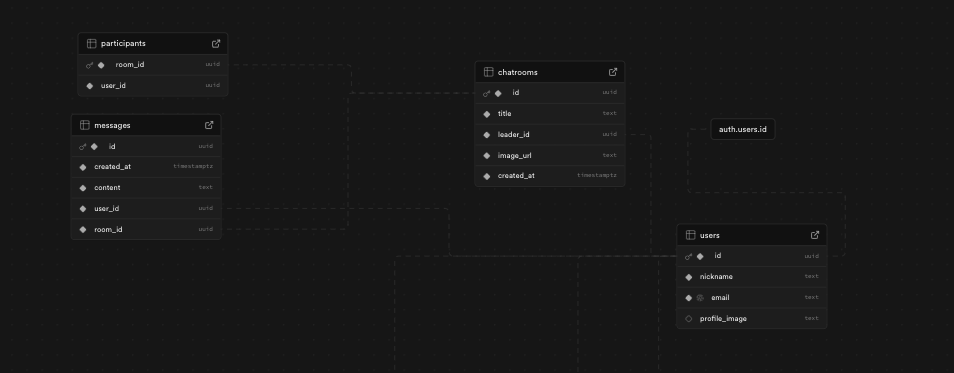
Task: Select the auth.users.id reference node
Action: pos(743,130)
